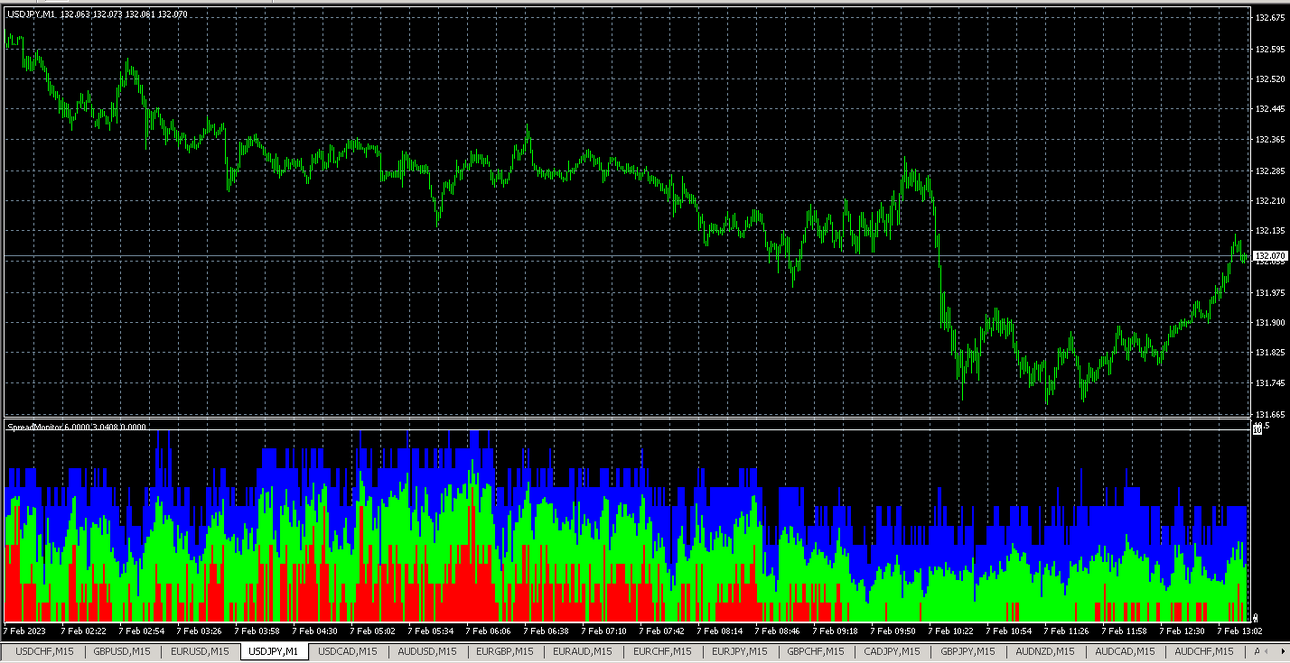
Task: Click the 7 Feb 03:58 time label
Action: tap(257, 631)
